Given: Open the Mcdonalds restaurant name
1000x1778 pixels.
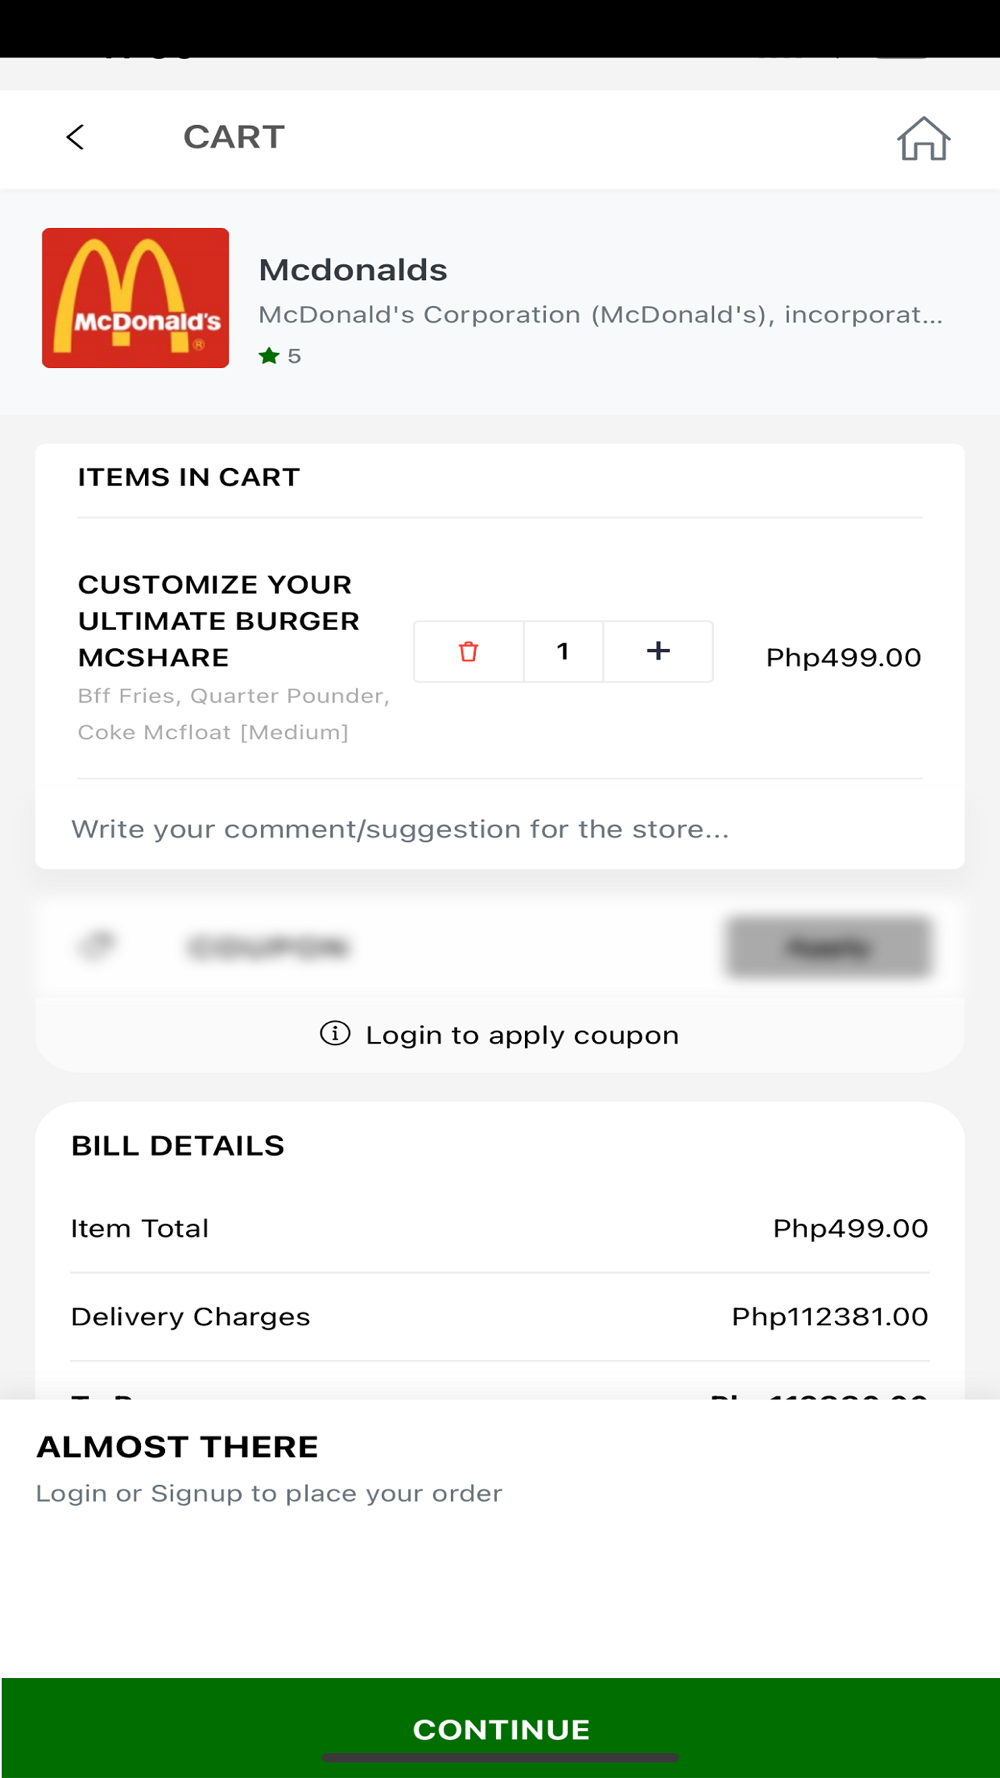Looking at the screenshot, I should click(x=352, y=270).
